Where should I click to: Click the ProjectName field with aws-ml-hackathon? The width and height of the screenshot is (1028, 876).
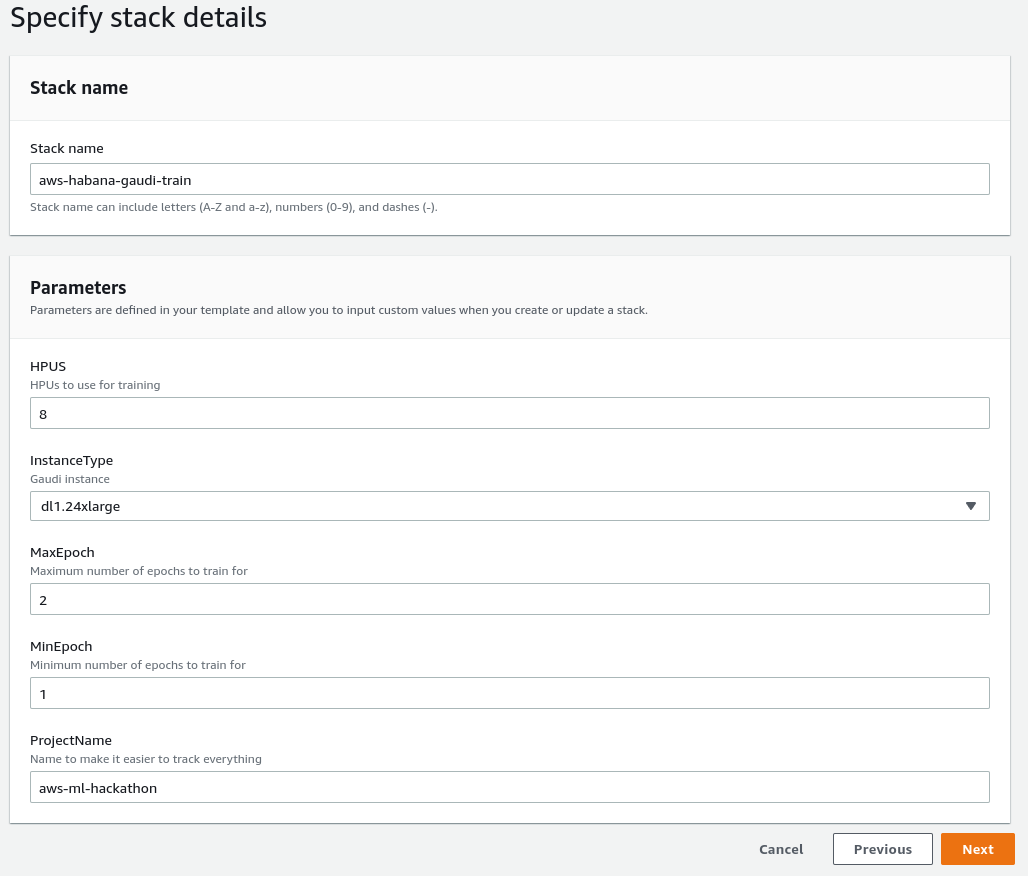[509, 787]
